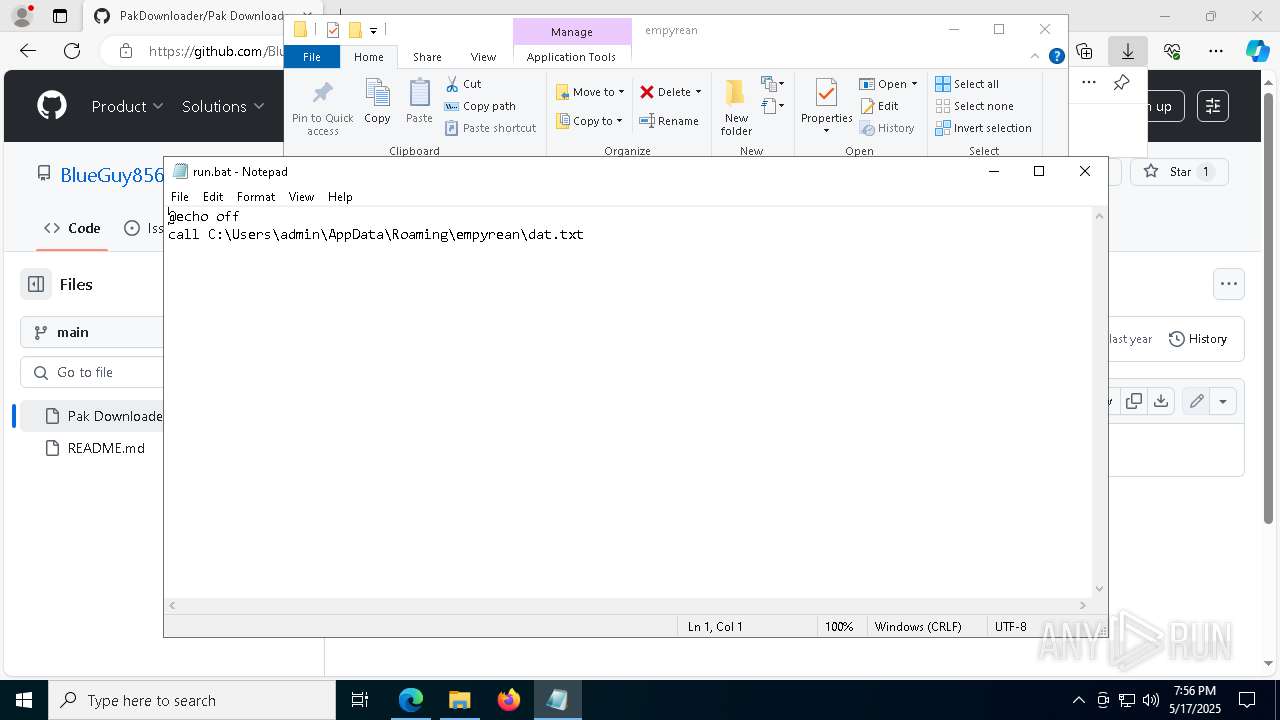This screenshot has height=720, width=1280.
Task: Open GitHub more options ellipsis button
Action: click(x=1228, y=284)
